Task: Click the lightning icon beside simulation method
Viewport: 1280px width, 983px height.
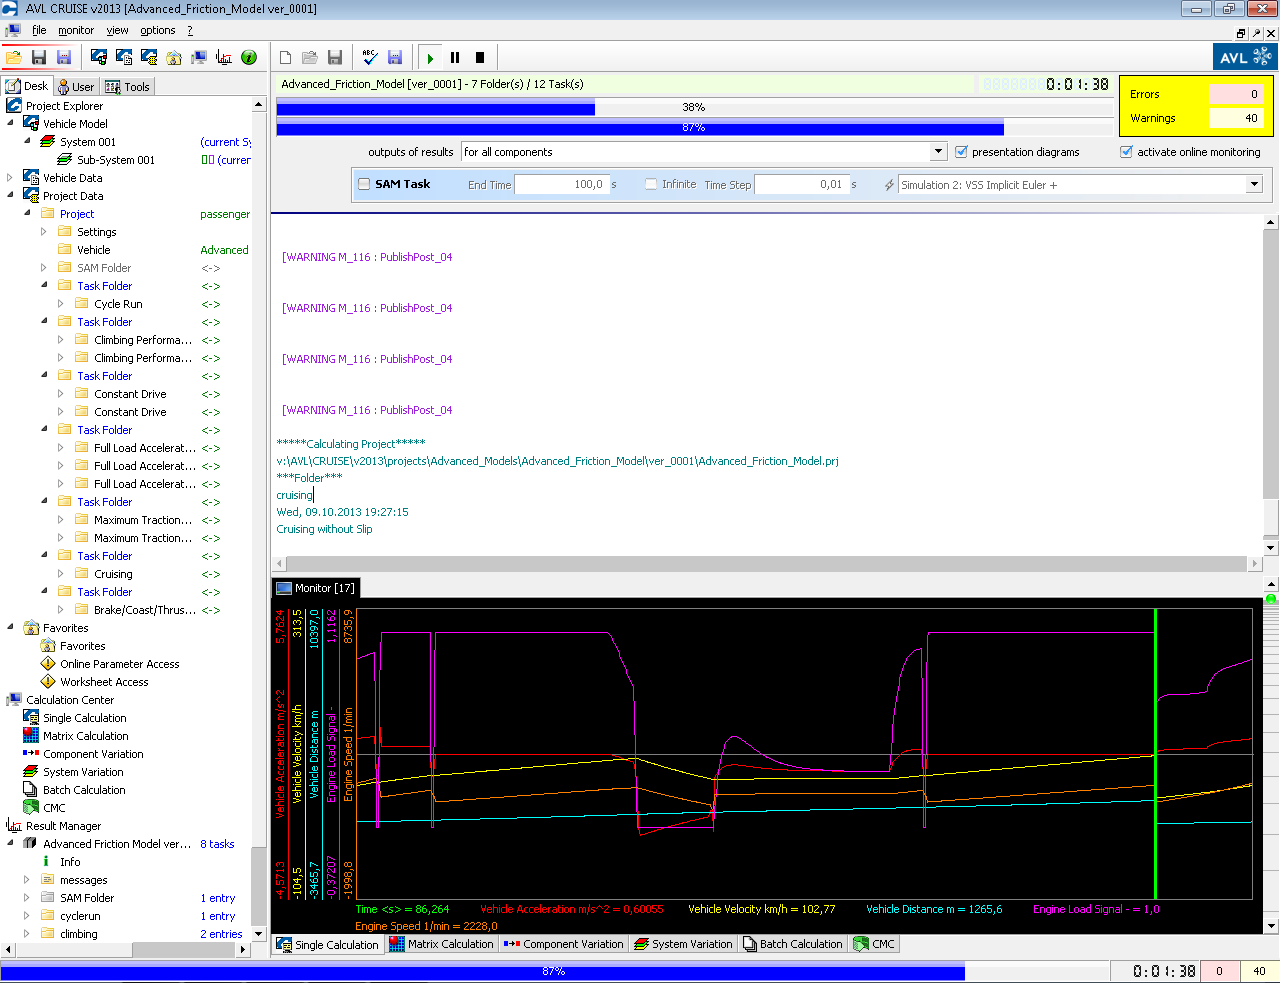Action: 889,185
